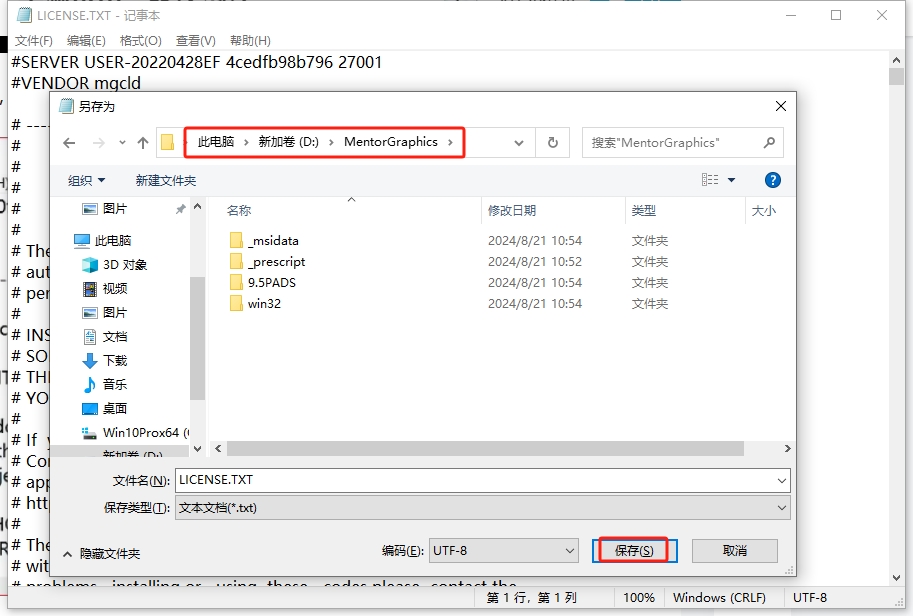Image resolution: width=913 pixels, height=616 pixels.
Task: Sort by 类型 column header
Action: [644, 211]
